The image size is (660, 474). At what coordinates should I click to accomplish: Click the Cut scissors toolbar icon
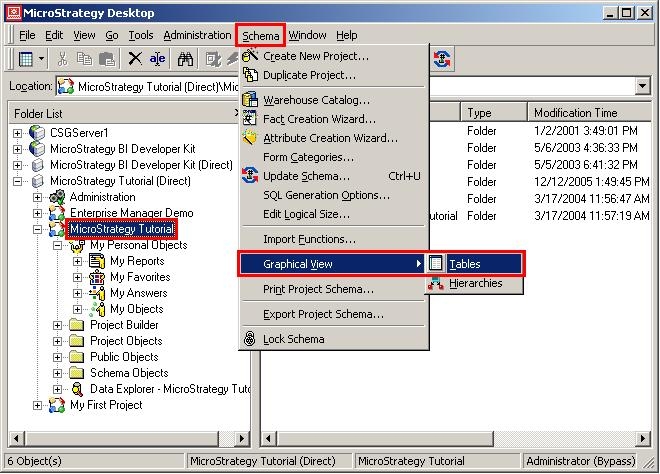pyautogui.click(x=62, y=60)
